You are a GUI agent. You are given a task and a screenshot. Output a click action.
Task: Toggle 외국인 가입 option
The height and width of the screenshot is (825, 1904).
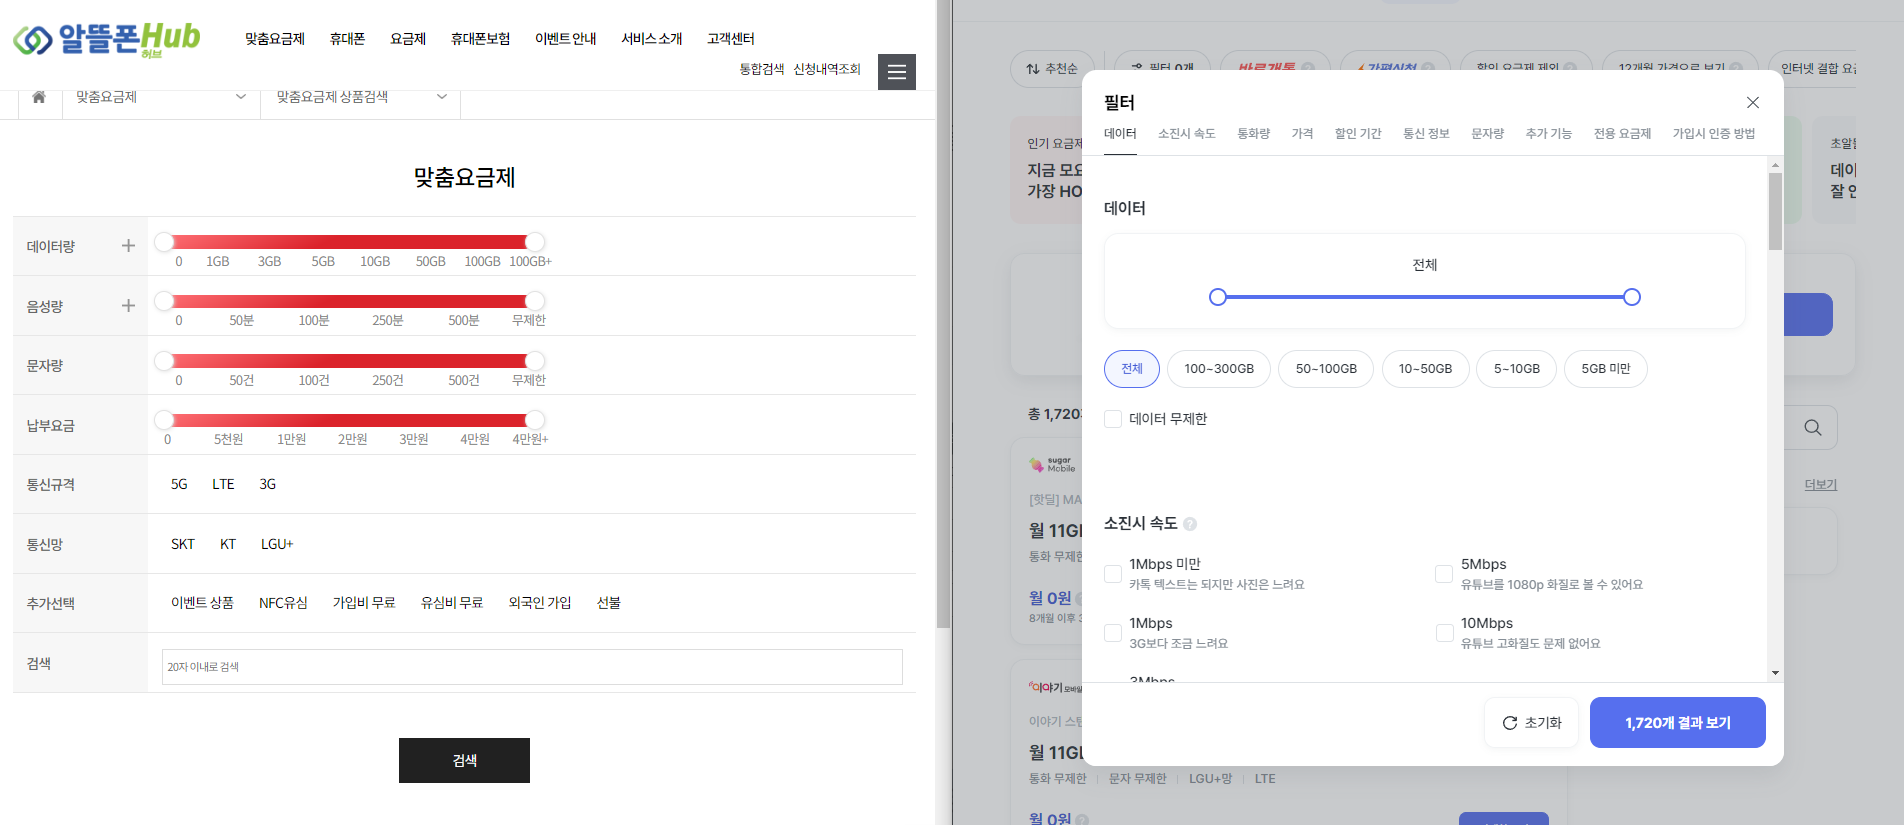click(540, 603)
